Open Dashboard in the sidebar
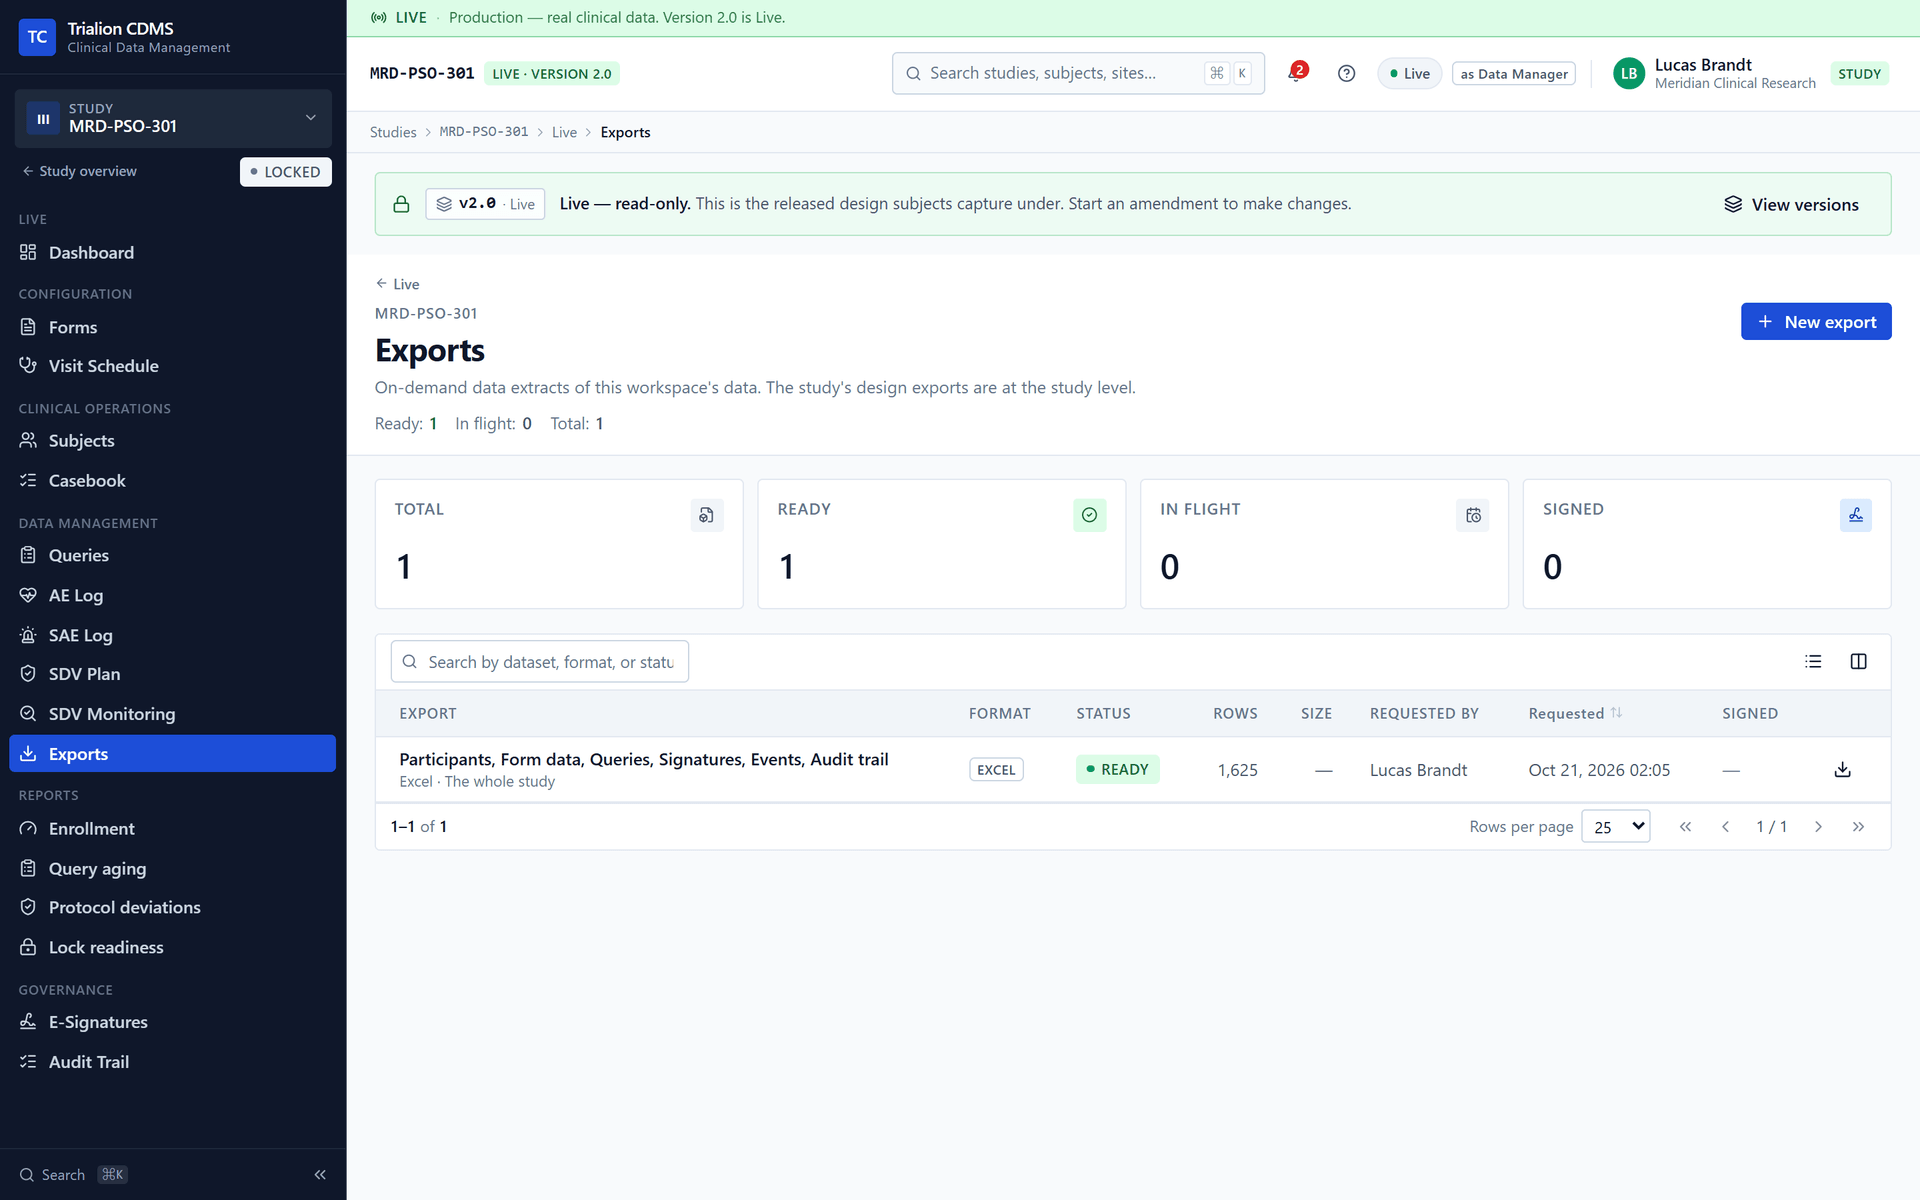This screenshot has width=1920, height=1200. (x=172, y=252)
